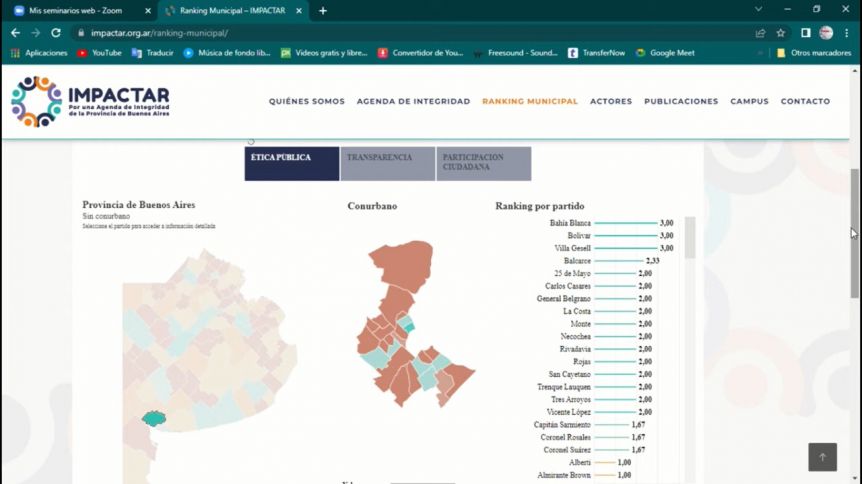Screen dimensions: 862x484
Task: Select Necochea in the ranking
Action: coord(576,336)
